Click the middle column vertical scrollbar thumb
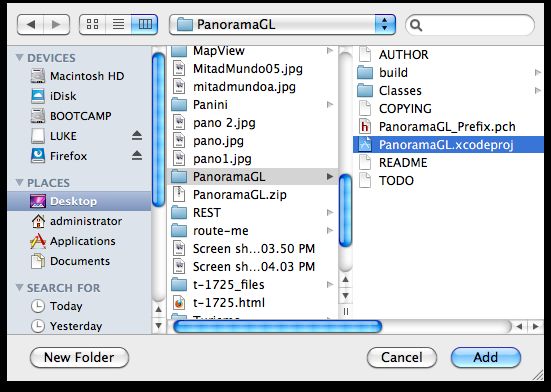 click(x=345, y=211)
